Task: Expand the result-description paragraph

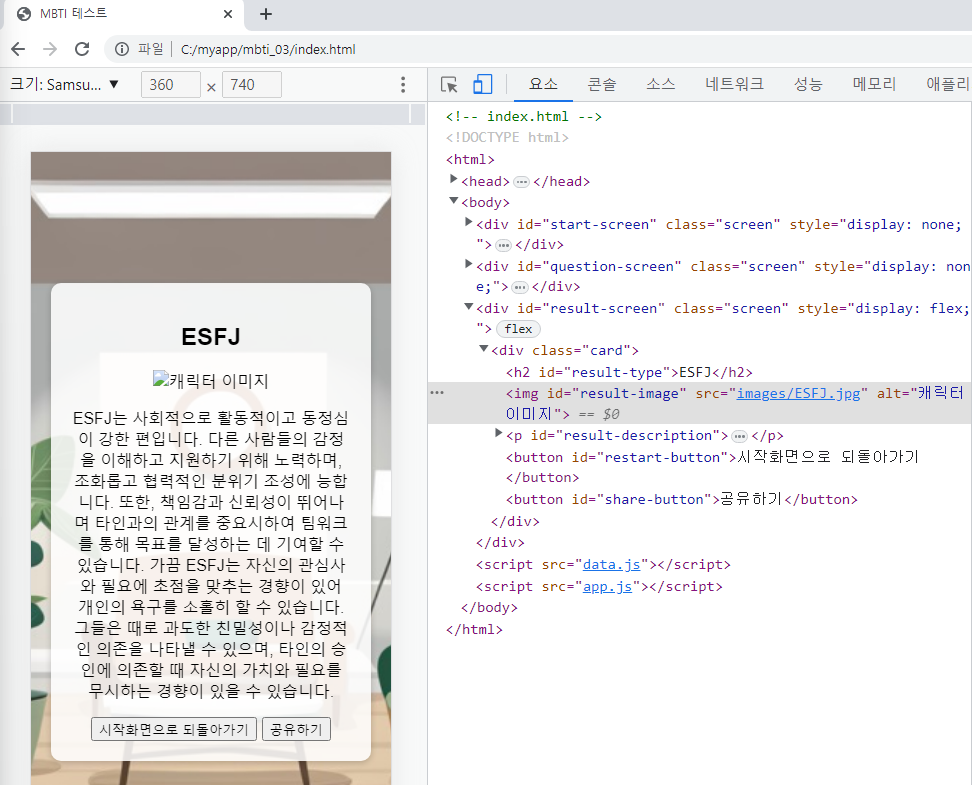Action: [498, 433]
